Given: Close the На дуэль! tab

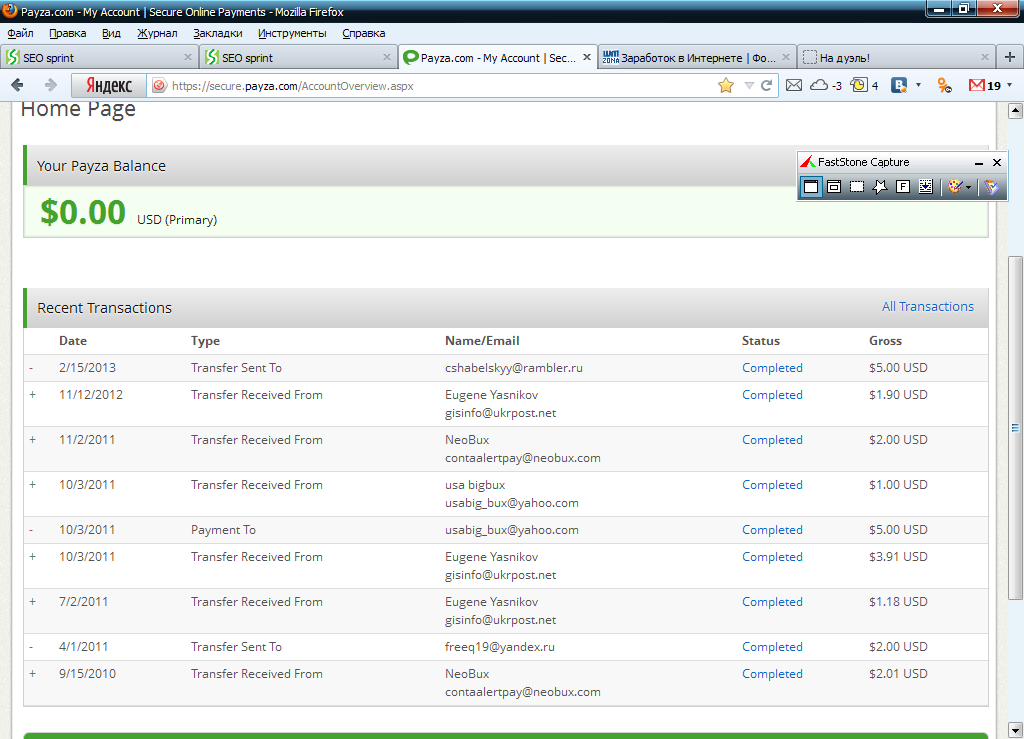Looking at the screenshot, I should click(x=985, y=57).
